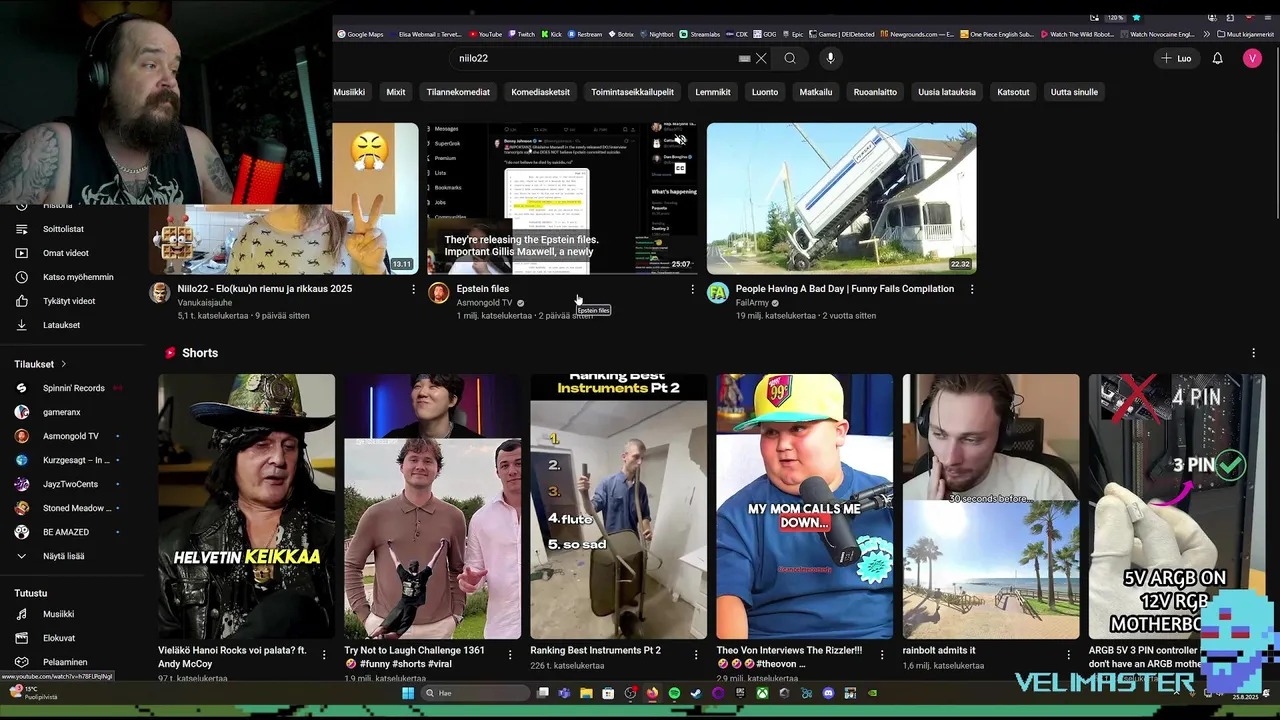The width and height of the screenshot is (1280, 720).
Task: Open the account avatar menu
Action: (x=1252, y=58)
